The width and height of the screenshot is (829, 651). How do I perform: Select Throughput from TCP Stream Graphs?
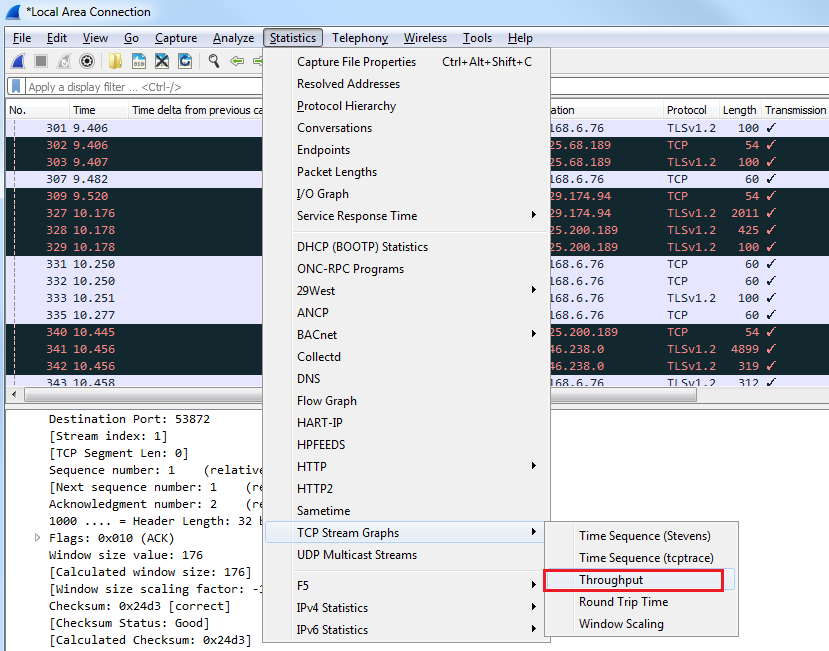tap(611, 580)
